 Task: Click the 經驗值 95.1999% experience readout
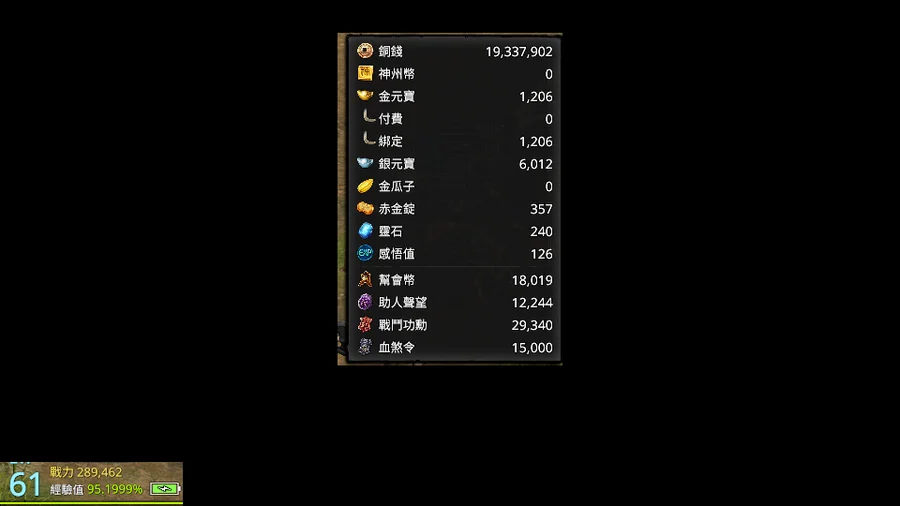pos(96,489)
